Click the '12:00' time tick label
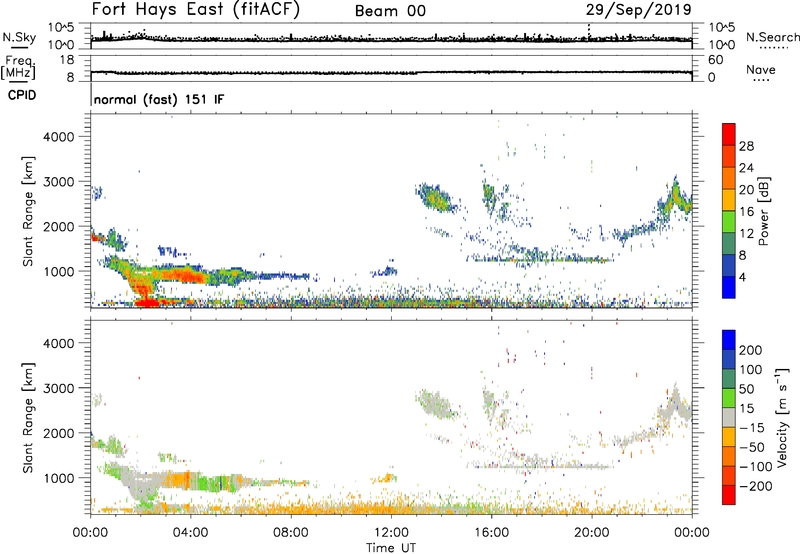800x554 pixels. tap(391, 533)
